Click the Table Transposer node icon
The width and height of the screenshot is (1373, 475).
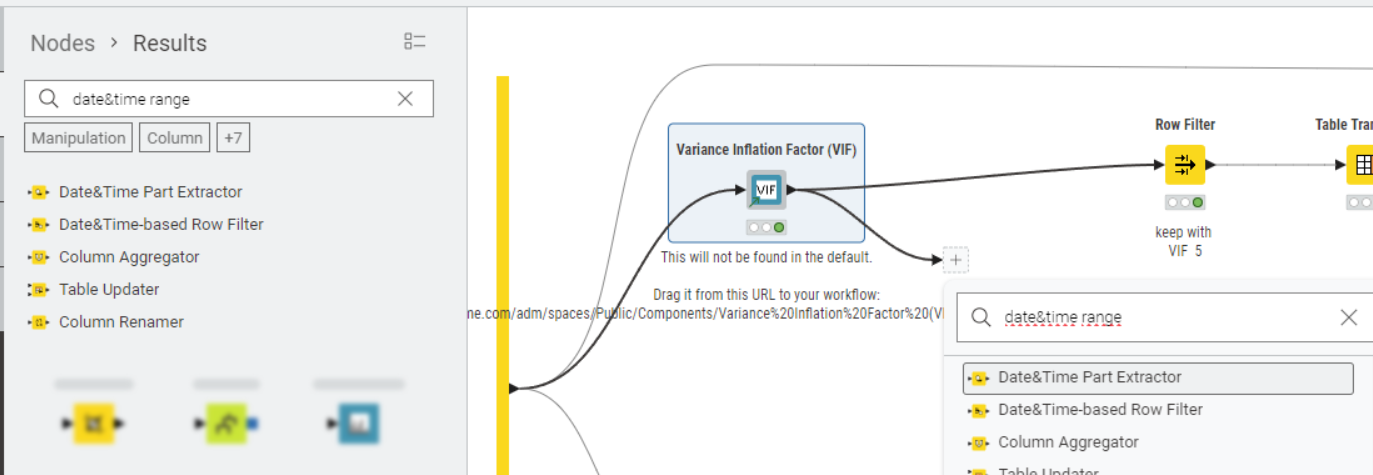click(x=1362, y=166)
